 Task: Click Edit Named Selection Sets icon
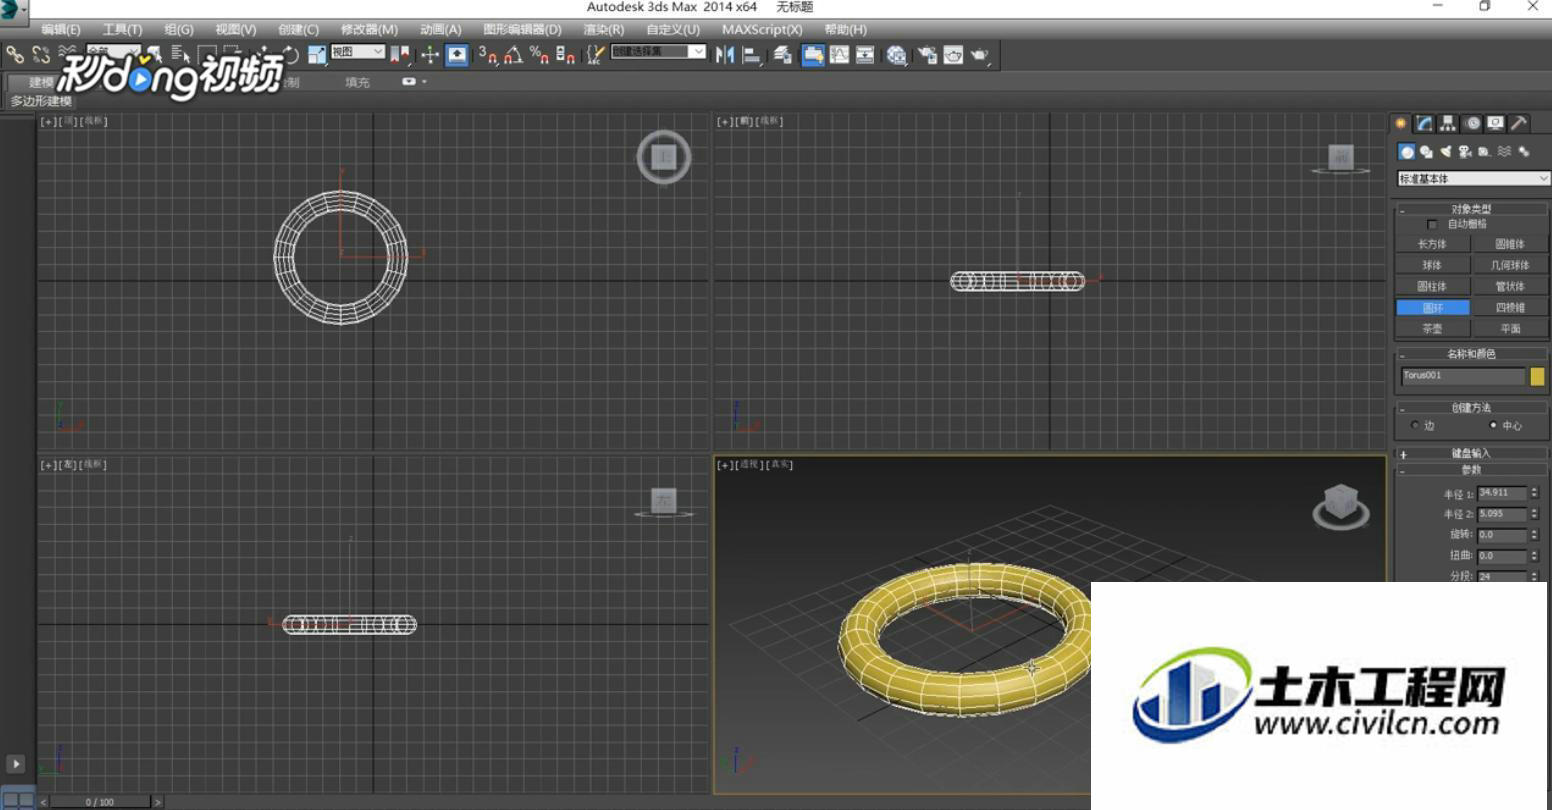[594, 55]
